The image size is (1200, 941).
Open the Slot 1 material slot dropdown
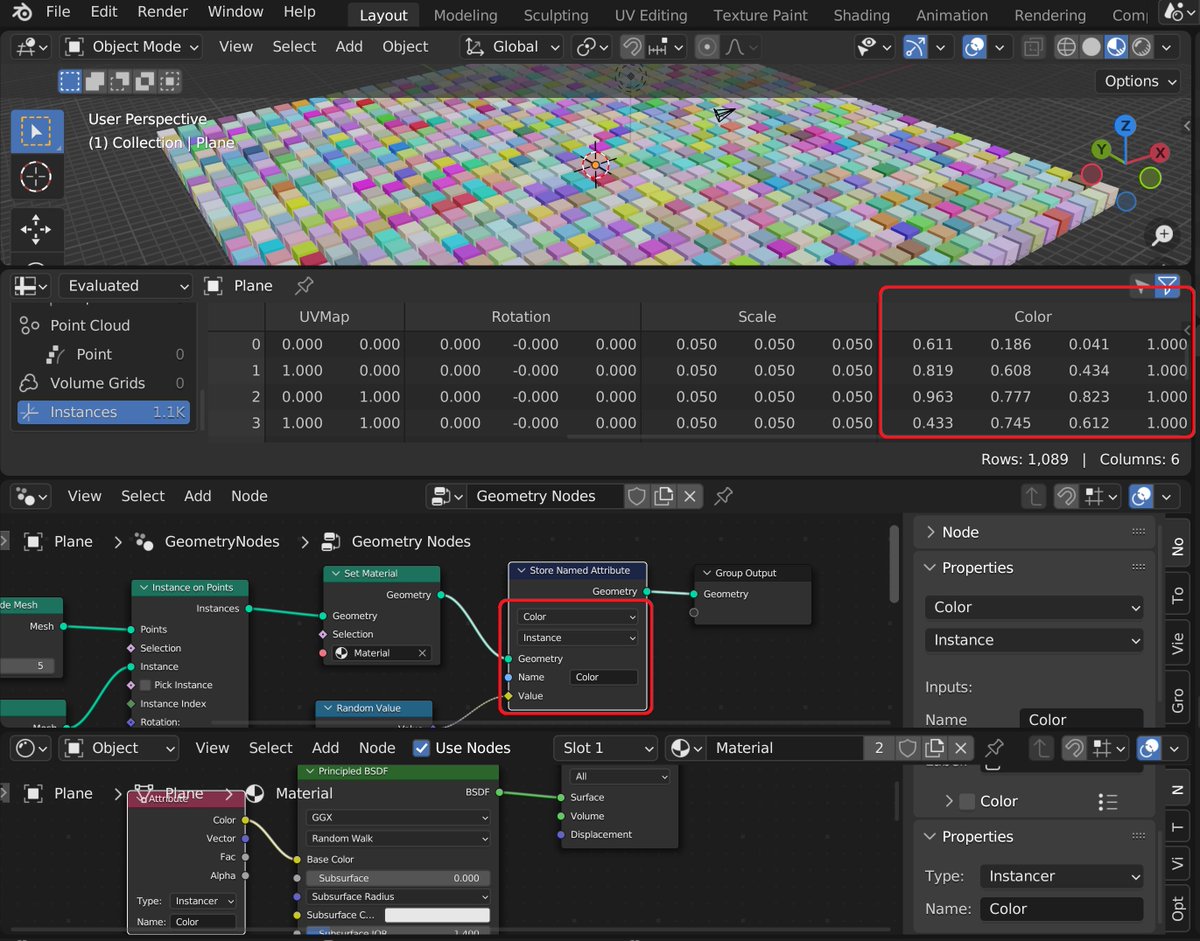coord(606,748)
